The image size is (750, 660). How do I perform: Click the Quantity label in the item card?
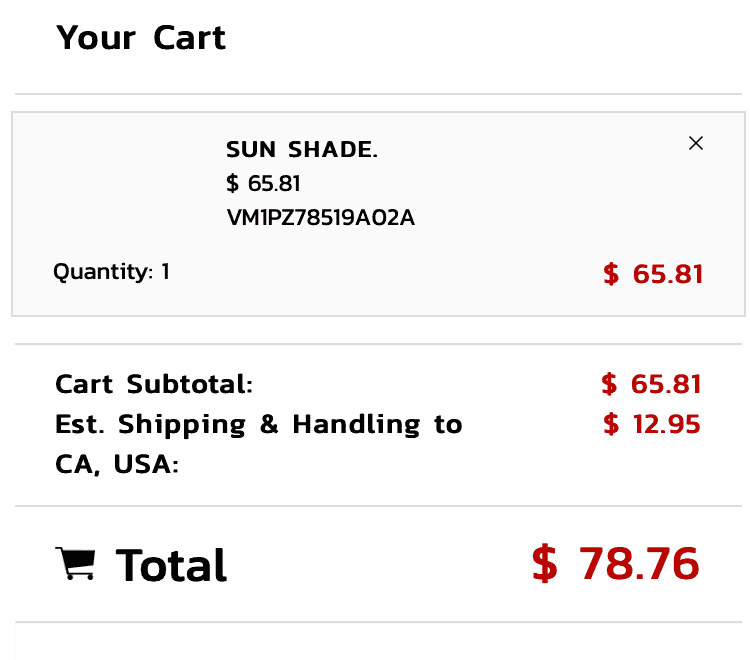[x=102, y=271]
